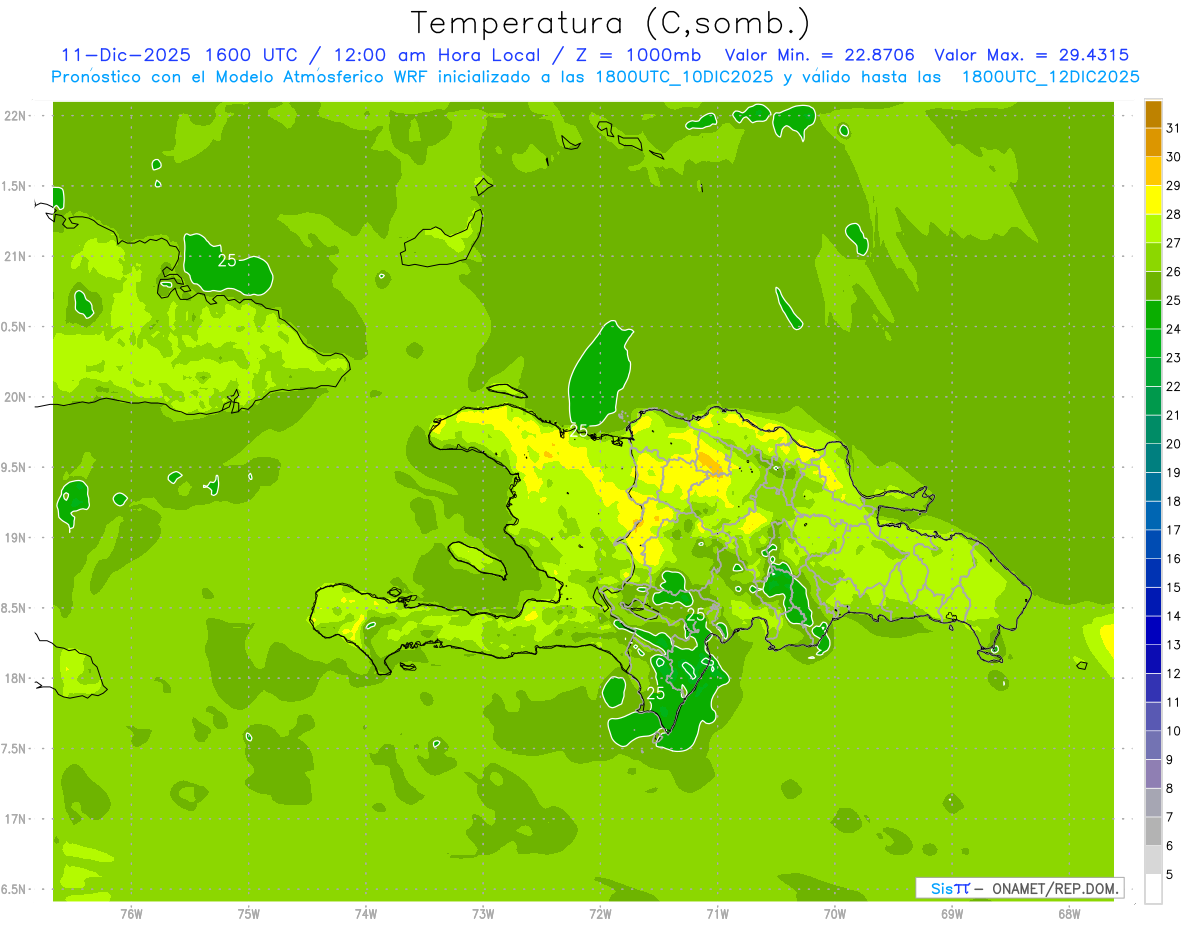Select the "1800UTC_12DIC2025" valid-until time text

(x=1051, y=77)
